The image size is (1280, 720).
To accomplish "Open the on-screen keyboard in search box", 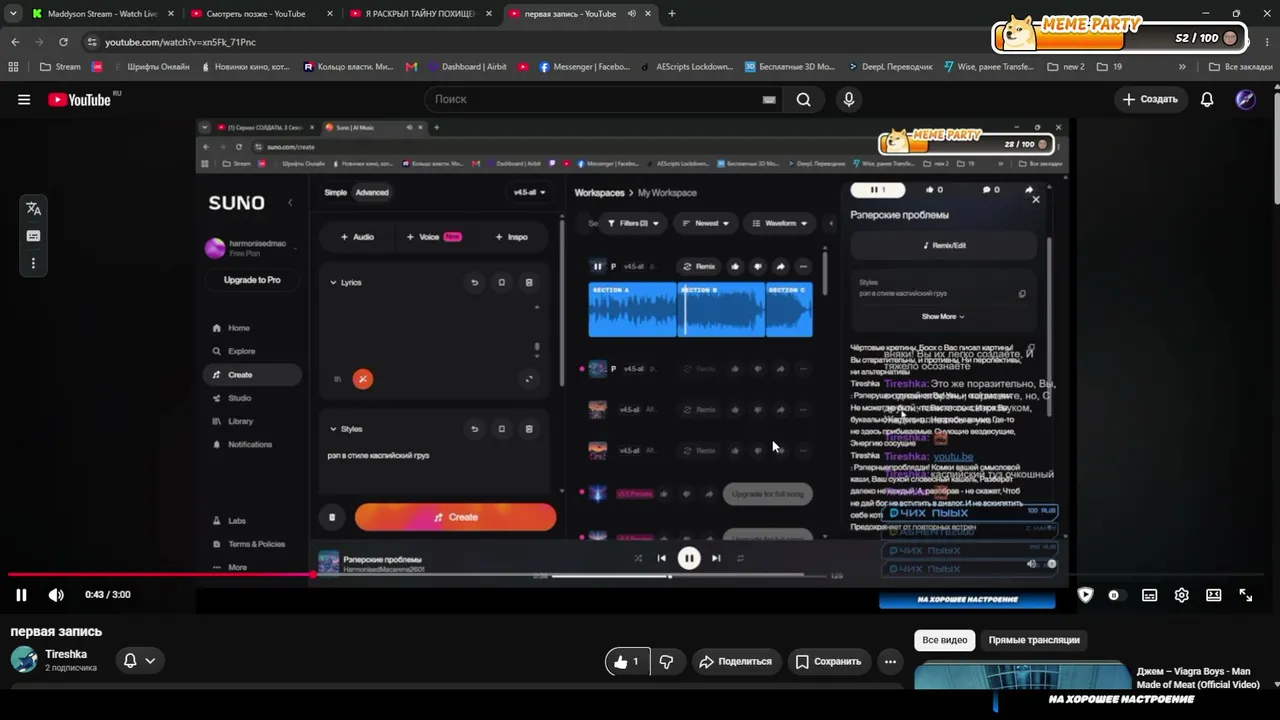I will click(x=769, y=99).
